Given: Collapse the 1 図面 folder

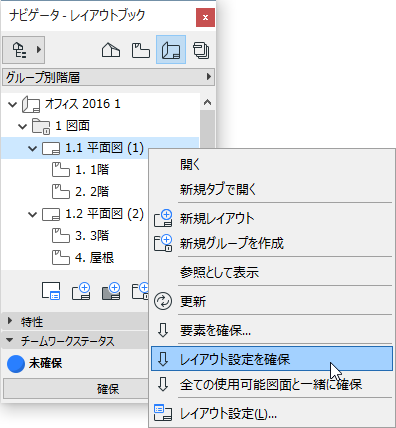Looking at the screenshot, I should click(22, 126).
